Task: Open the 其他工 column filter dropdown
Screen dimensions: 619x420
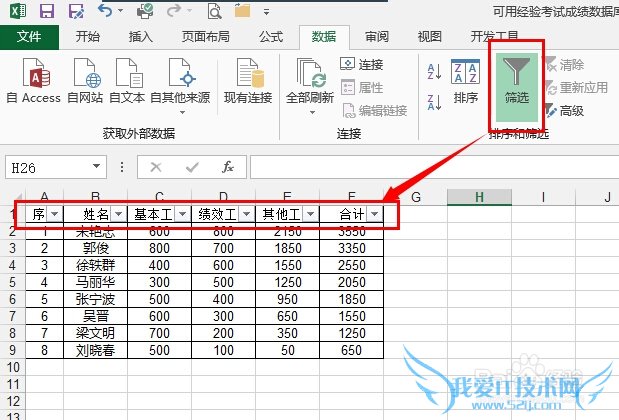Action: click(x=310, y=214)
